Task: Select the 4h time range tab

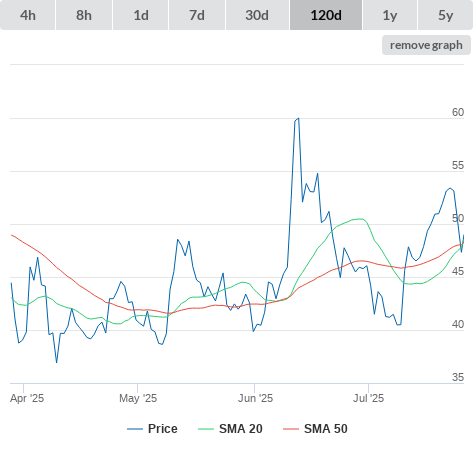Action: (28, 15)
